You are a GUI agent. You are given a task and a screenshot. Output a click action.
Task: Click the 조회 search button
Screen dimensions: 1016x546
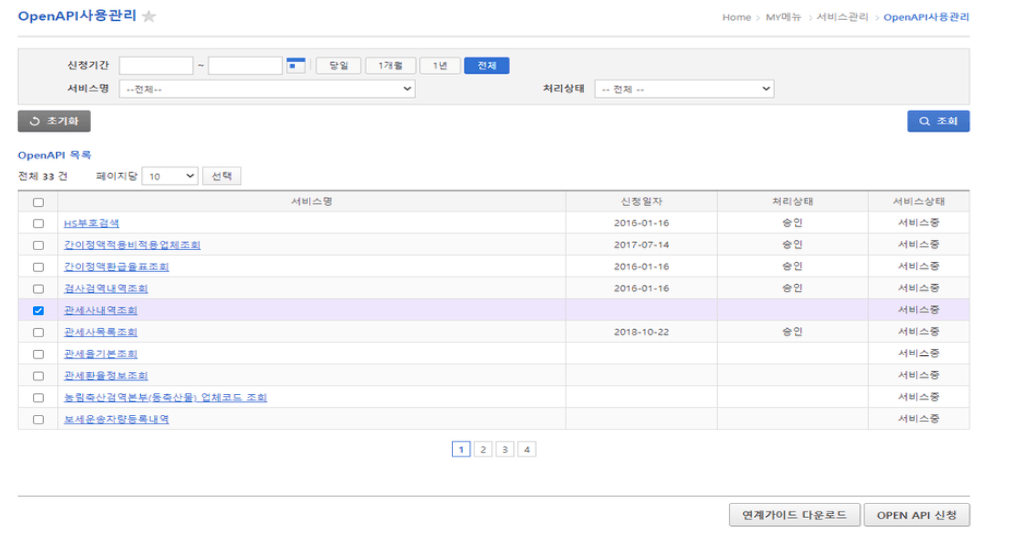(937, 122)
